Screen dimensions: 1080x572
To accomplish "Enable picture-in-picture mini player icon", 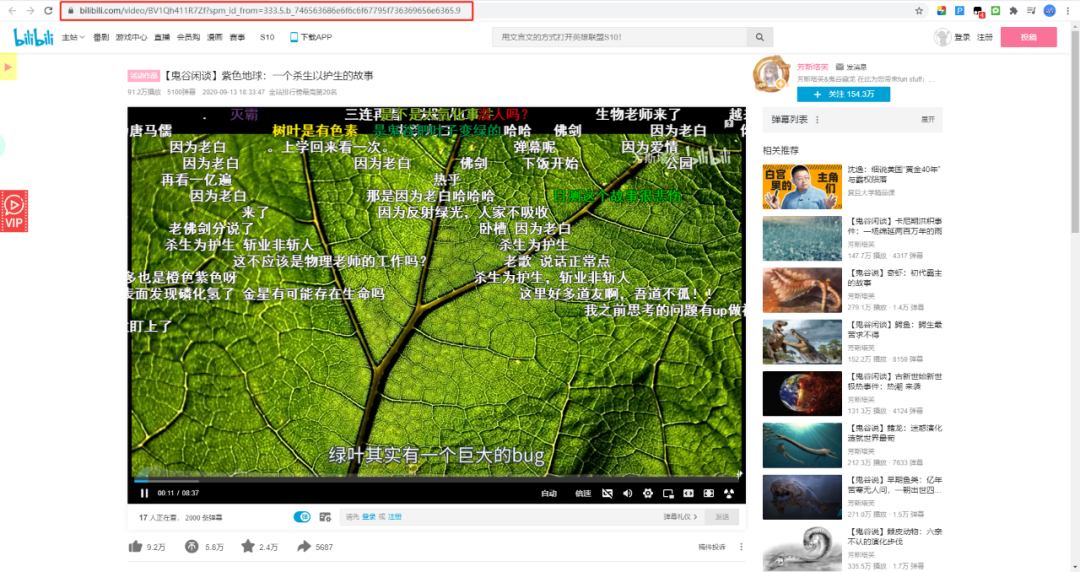I will click(668, 493).
